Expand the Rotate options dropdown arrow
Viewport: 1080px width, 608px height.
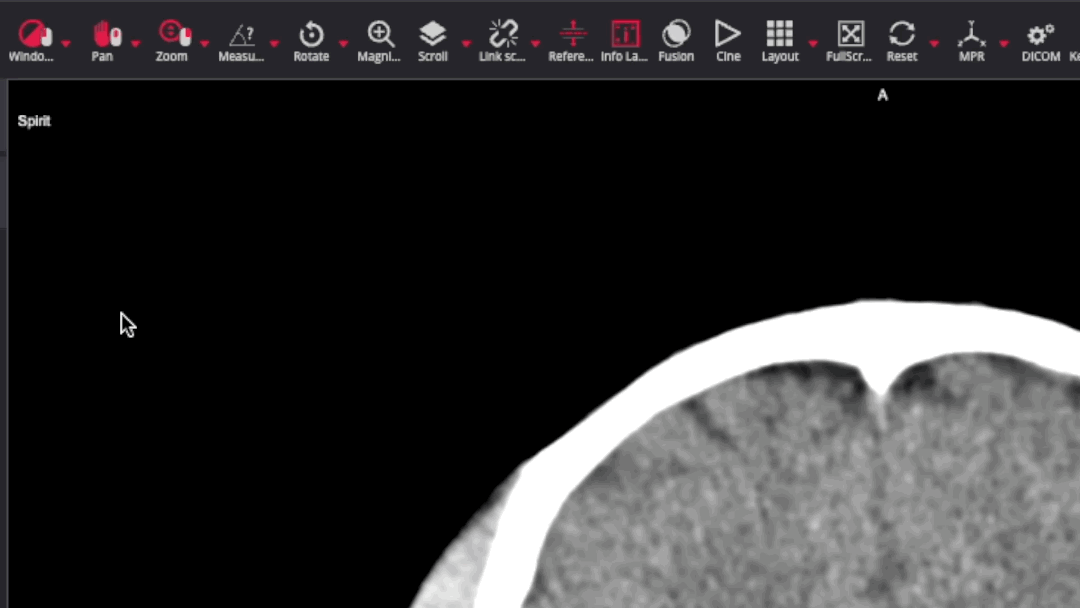tap(343, 44)
